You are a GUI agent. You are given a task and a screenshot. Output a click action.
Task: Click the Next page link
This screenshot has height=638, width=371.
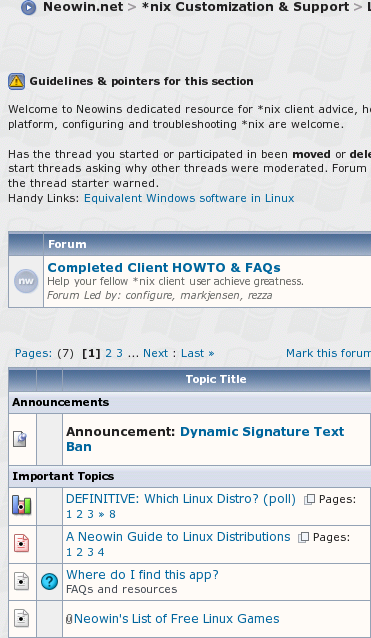coord(155,353)
